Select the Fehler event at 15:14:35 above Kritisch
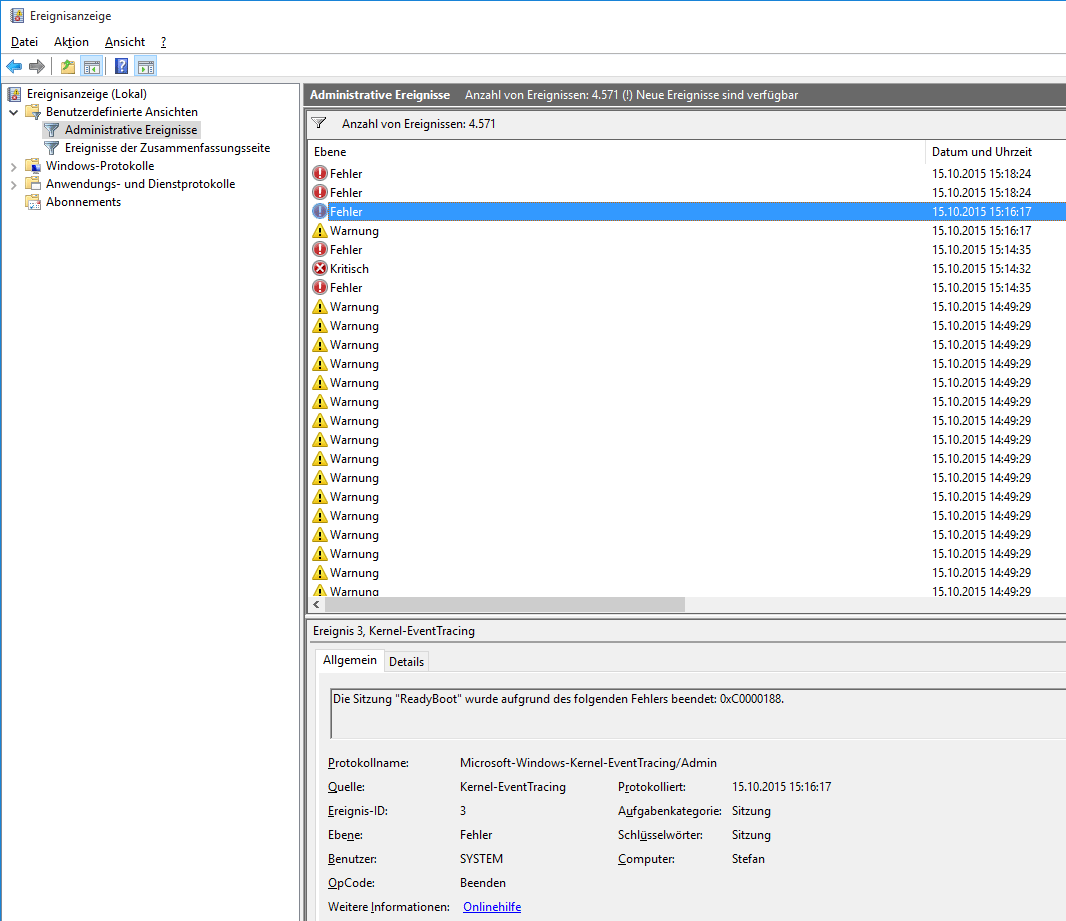Viewport: 1066px width, 921px height. (x=689, y=249)
